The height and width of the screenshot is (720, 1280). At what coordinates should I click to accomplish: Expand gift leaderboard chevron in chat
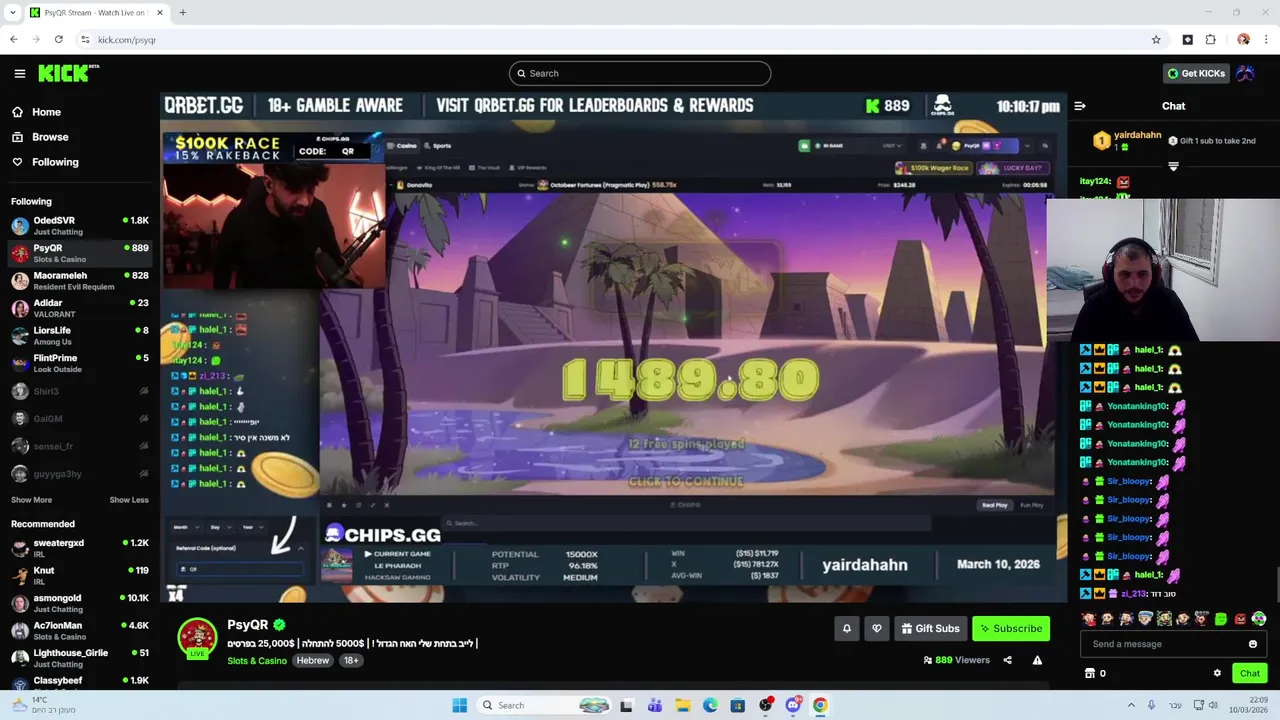(1173, 167)
